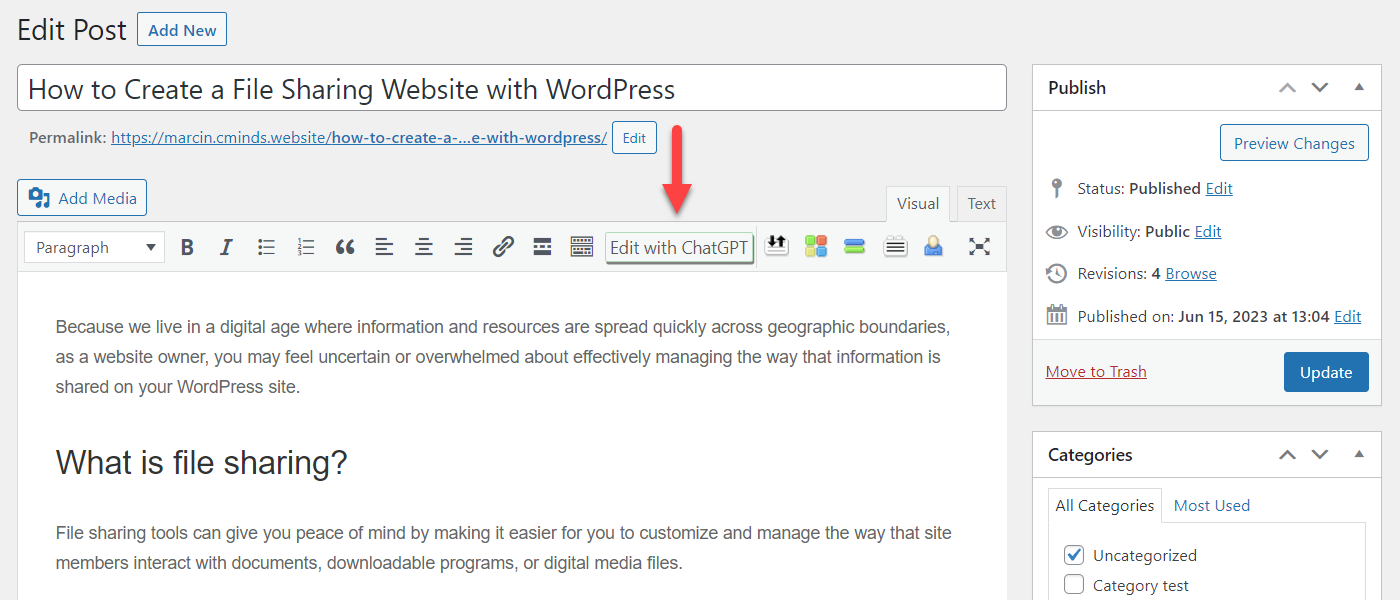Insert a bulleted list
Viewport: 1400px width, 600px height.
(266, 247)
